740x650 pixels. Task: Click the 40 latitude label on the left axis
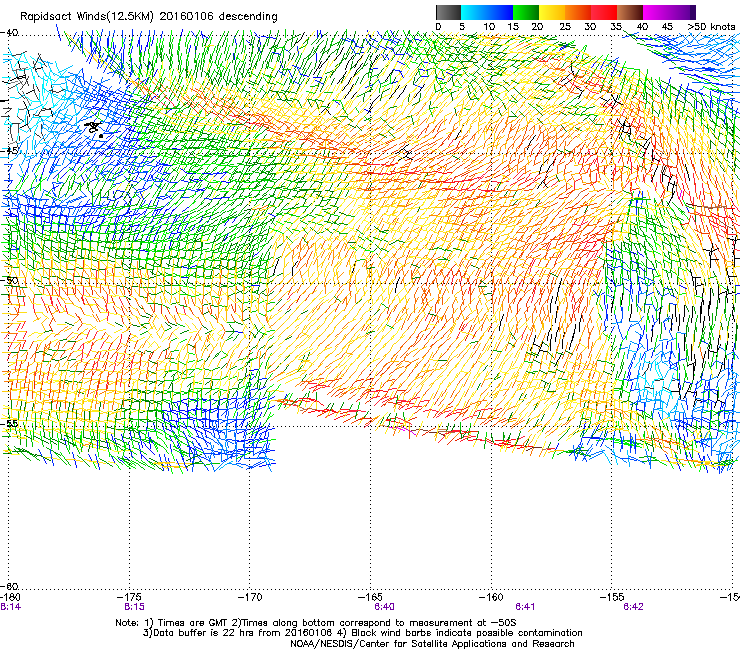10,33
